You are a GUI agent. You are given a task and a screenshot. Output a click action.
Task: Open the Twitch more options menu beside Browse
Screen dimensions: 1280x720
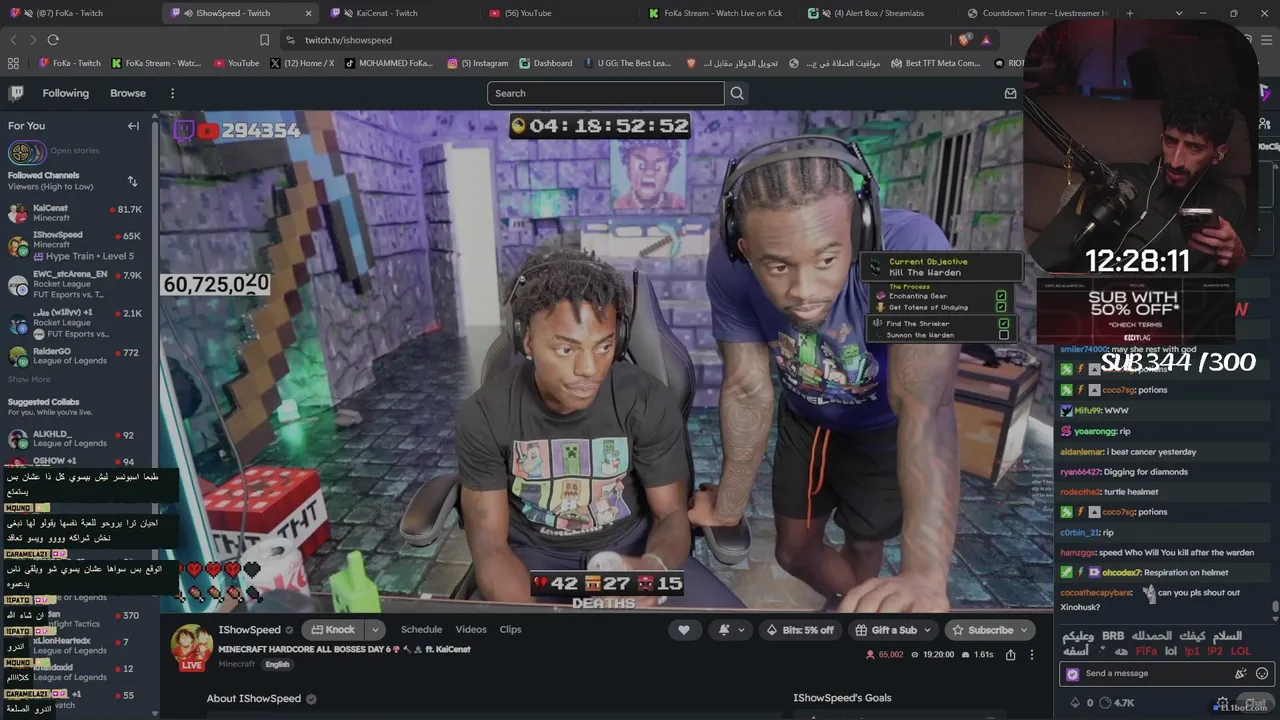click(172, 93)
